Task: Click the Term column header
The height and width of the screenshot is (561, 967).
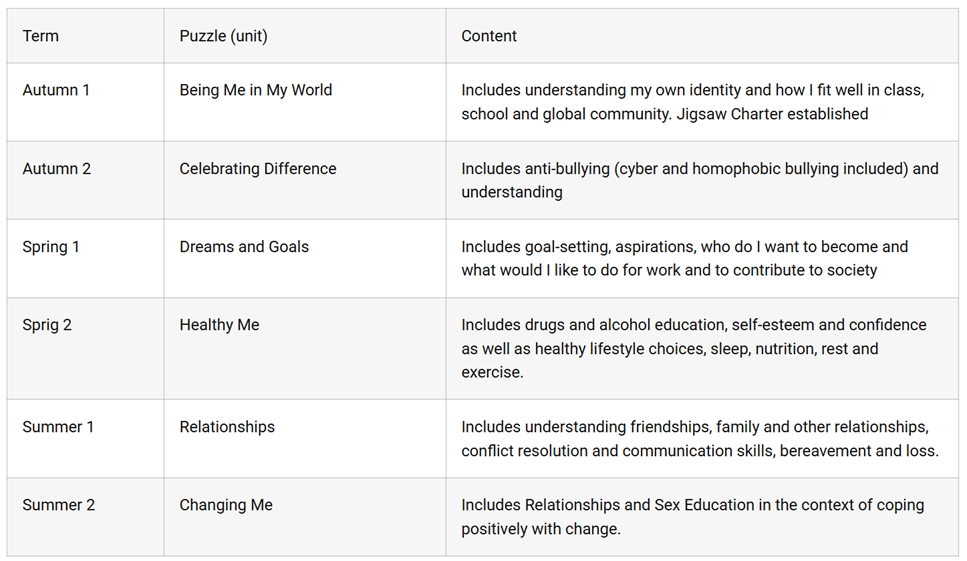Action: (41, 36)
